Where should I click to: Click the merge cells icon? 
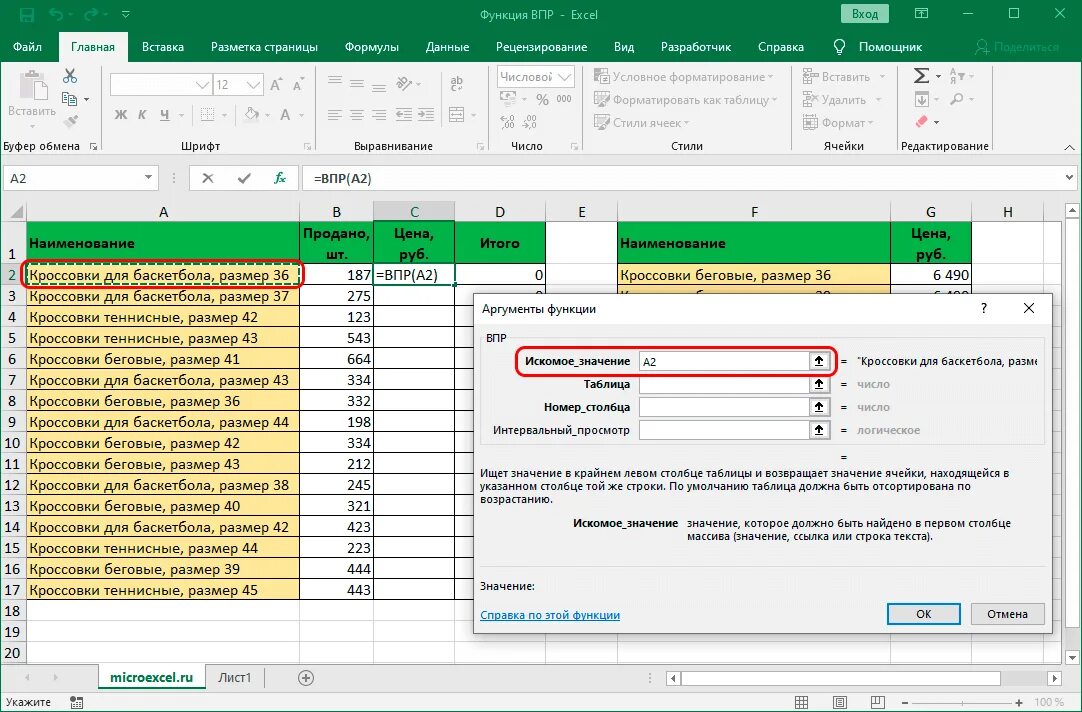pyautogui.click(x=457, y=115)
